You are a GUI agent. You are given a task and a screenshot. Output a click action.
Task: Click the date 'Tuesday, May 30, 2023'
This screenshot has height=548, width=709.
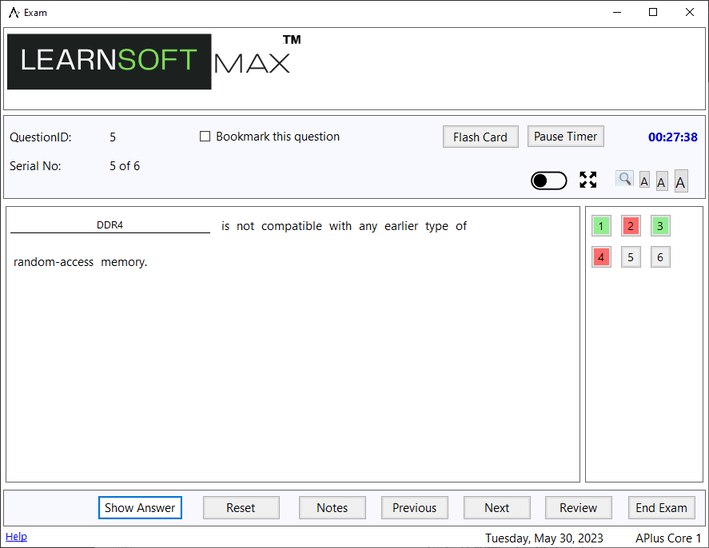click(544, 538)
